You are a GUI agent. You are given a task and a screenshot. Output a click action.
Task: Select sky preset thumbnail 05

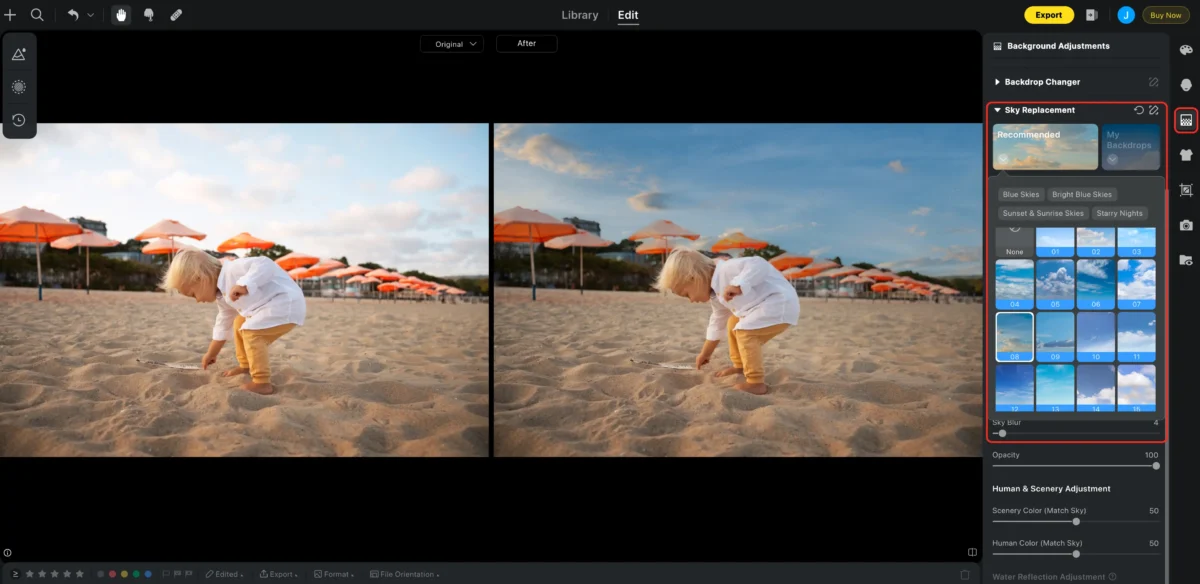[1055, 285]
